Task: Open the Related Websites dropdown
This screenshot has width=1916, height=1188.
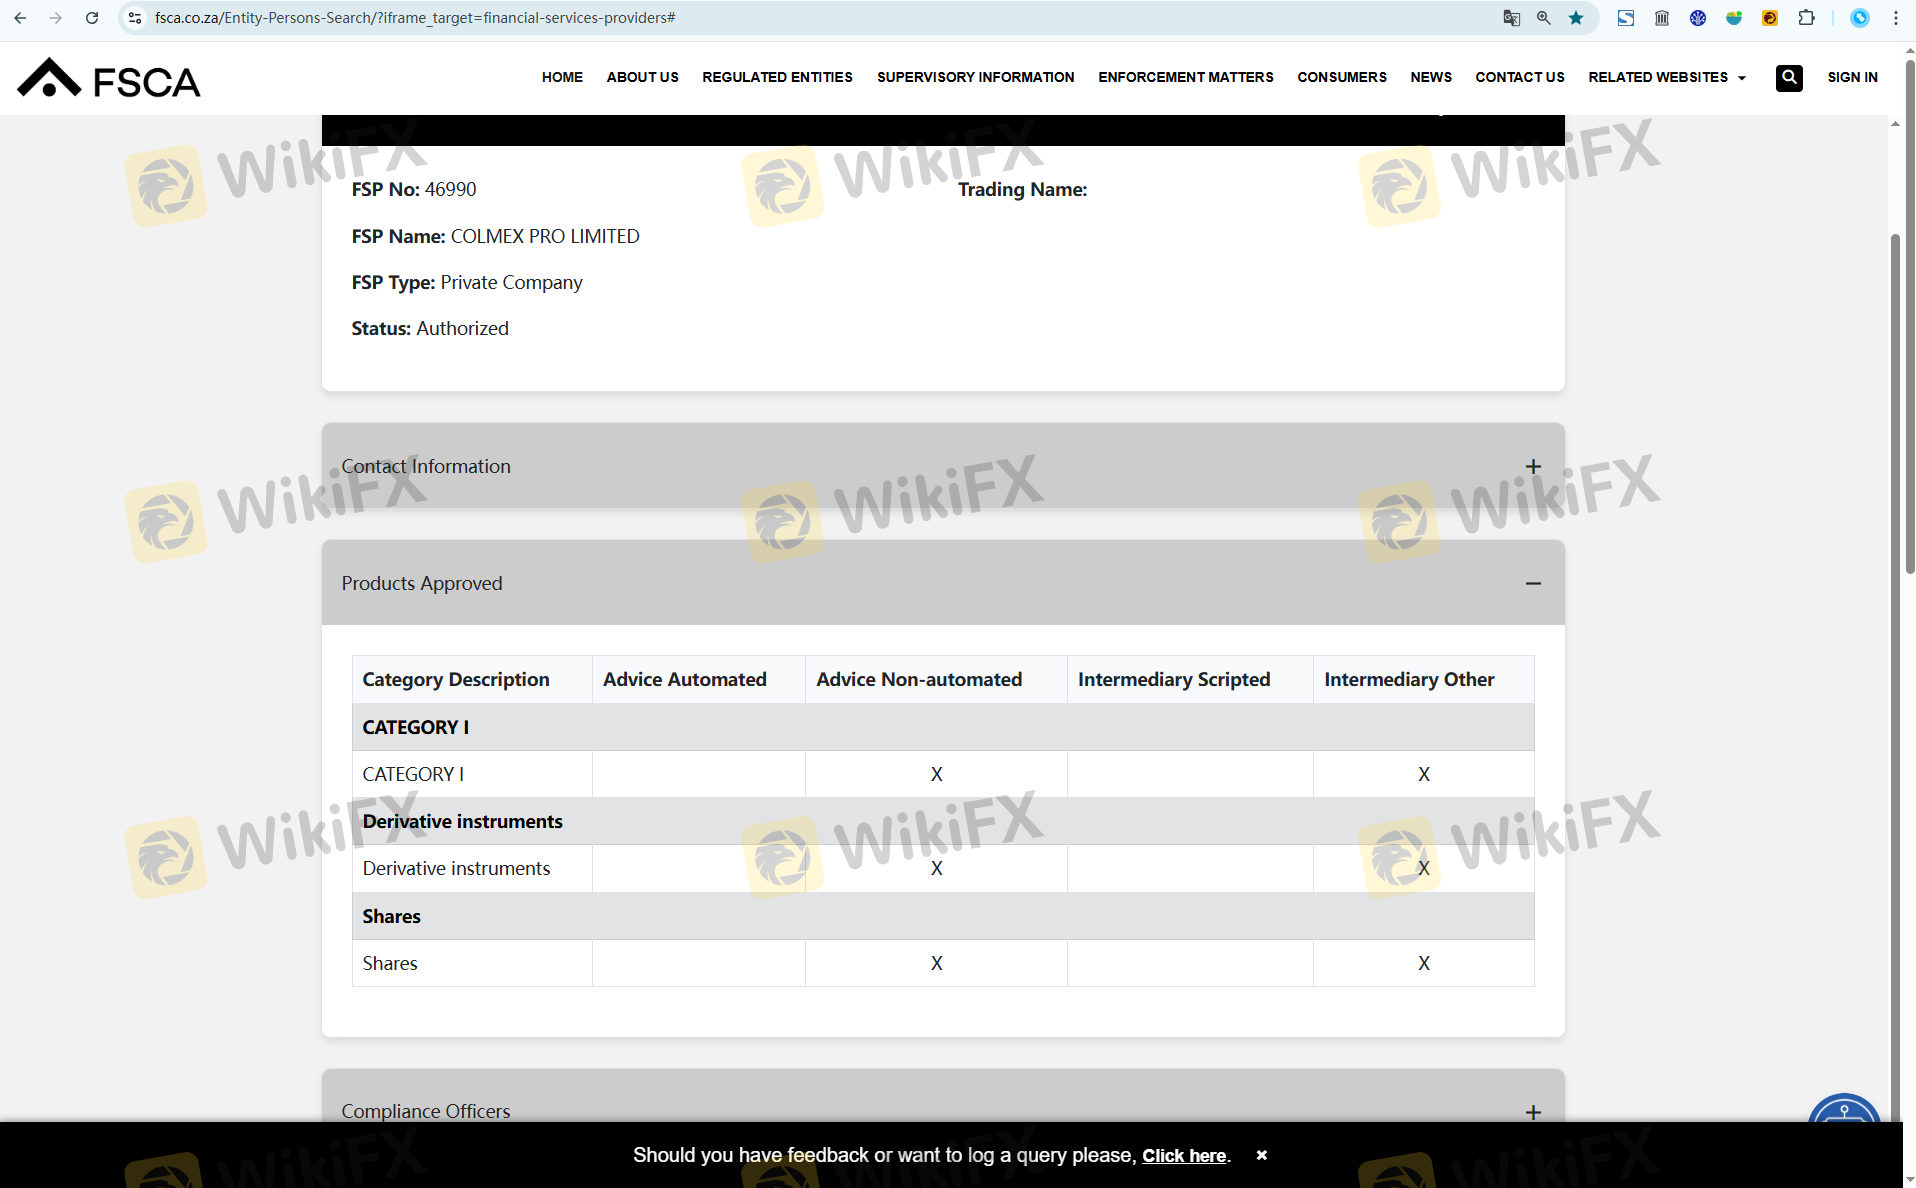Action: (1666, 77)
